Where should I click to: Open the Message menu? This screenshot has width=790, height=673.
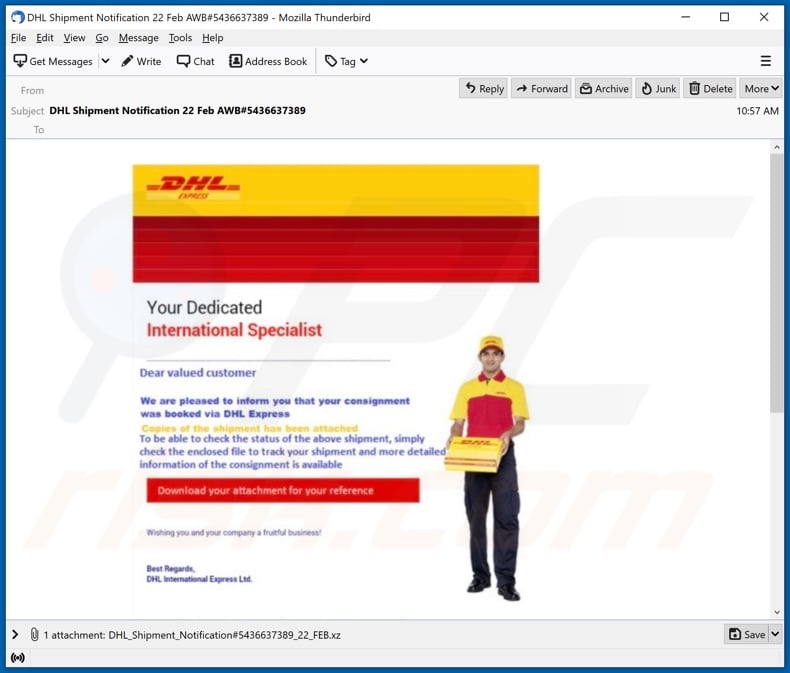coord(139,38)
